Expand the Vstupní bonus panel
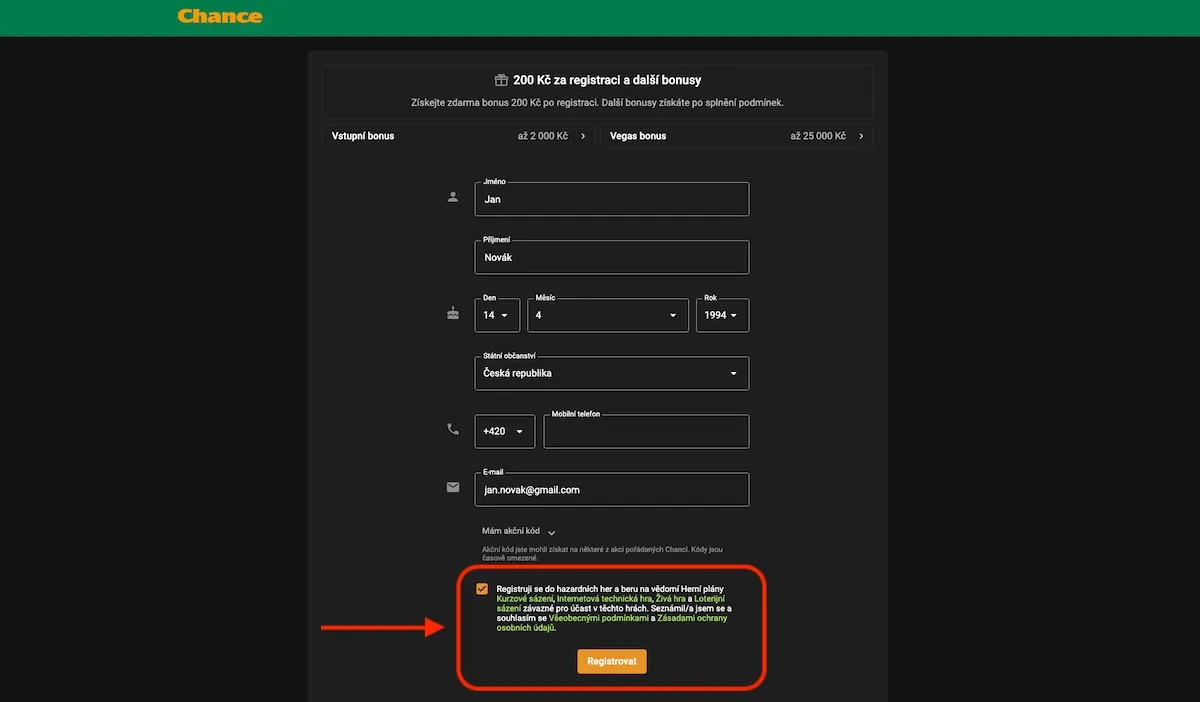 (458, 136)
